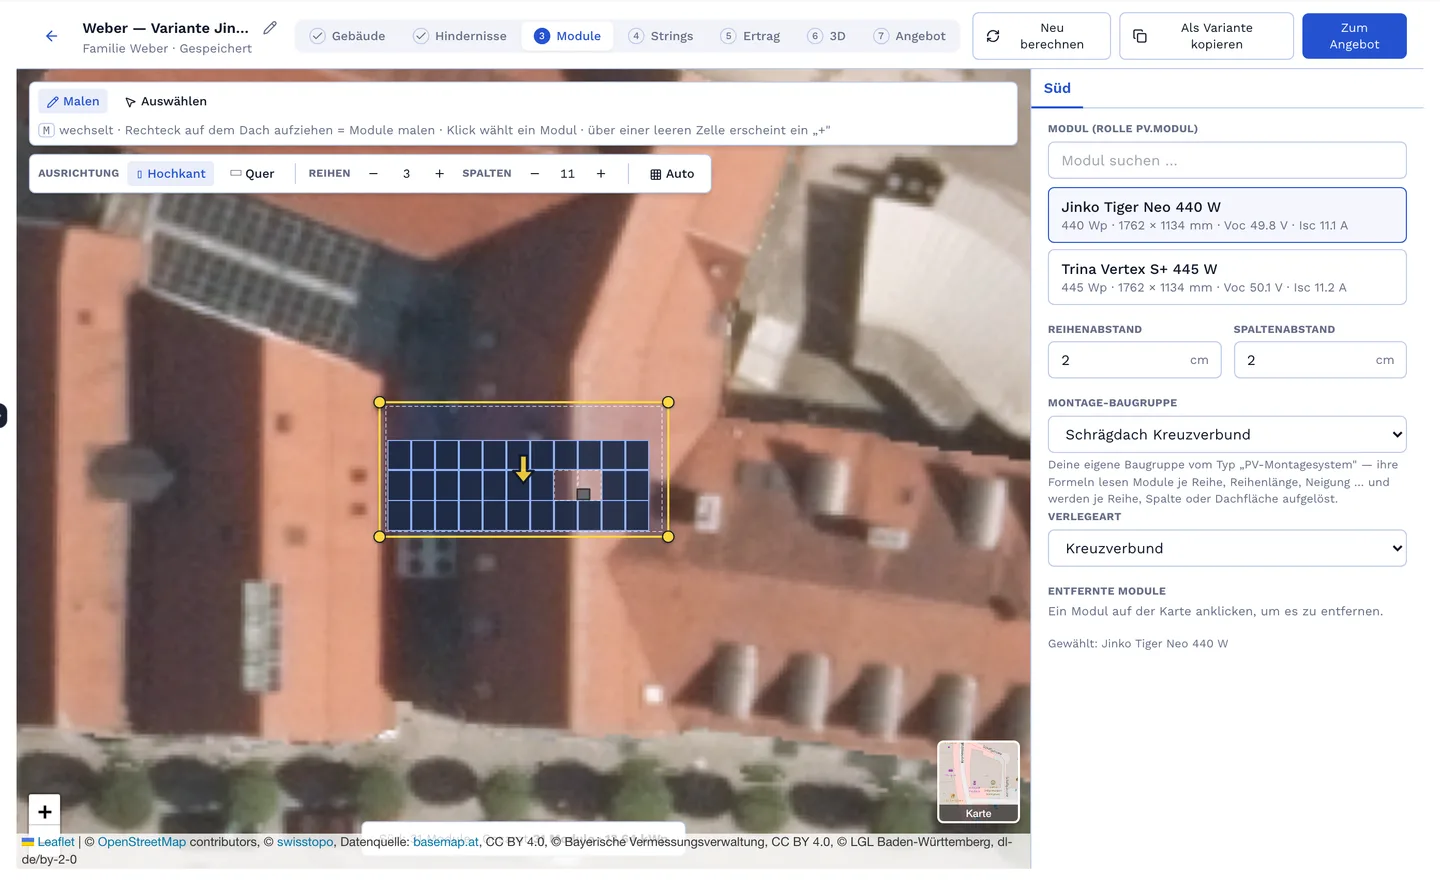Open the basemap.at link
Image resolution: width=1440 pixels, height=881 pixels.
446,842
